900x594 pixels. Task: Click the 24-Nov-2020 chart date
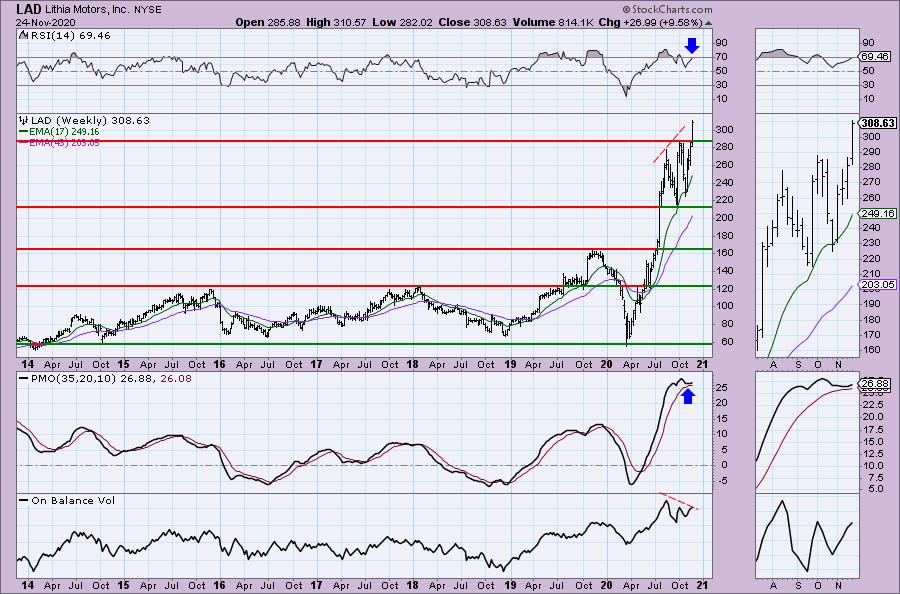[x=46, y=22]
